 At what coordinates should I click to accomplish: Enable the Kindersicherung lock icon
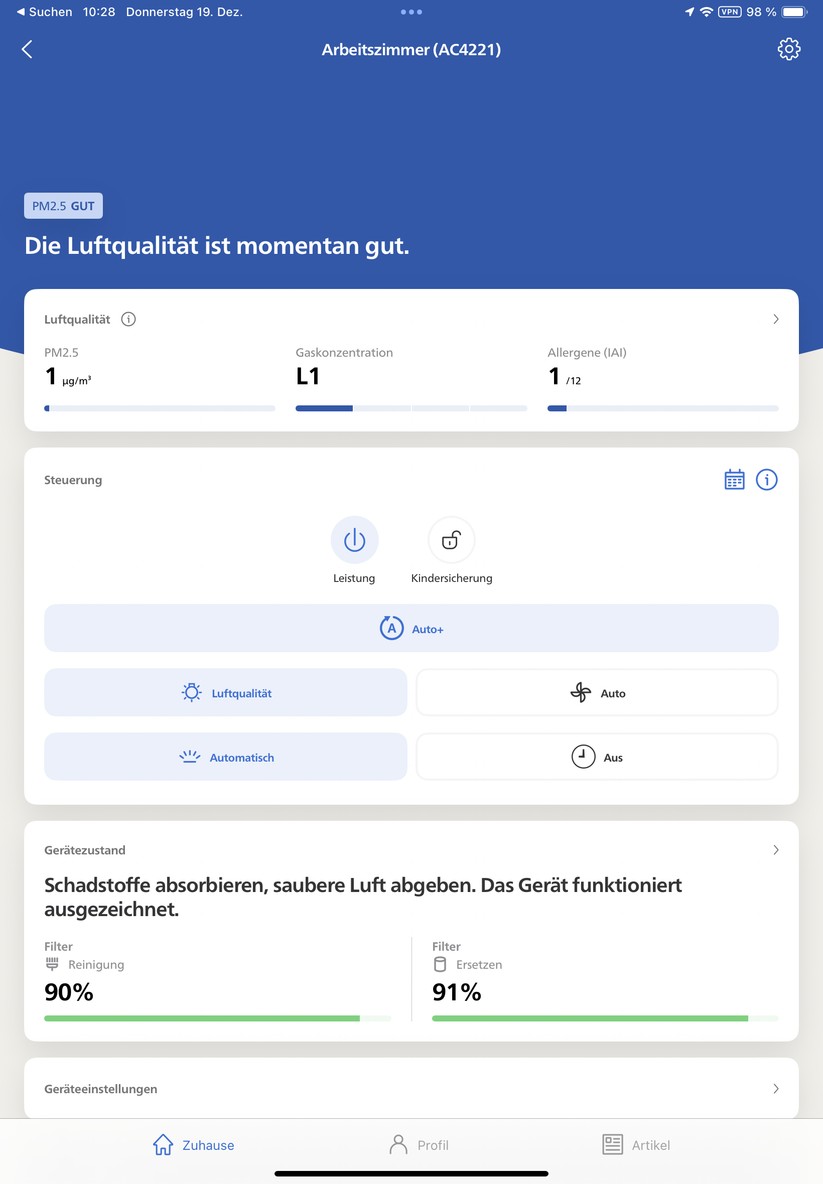451,539
